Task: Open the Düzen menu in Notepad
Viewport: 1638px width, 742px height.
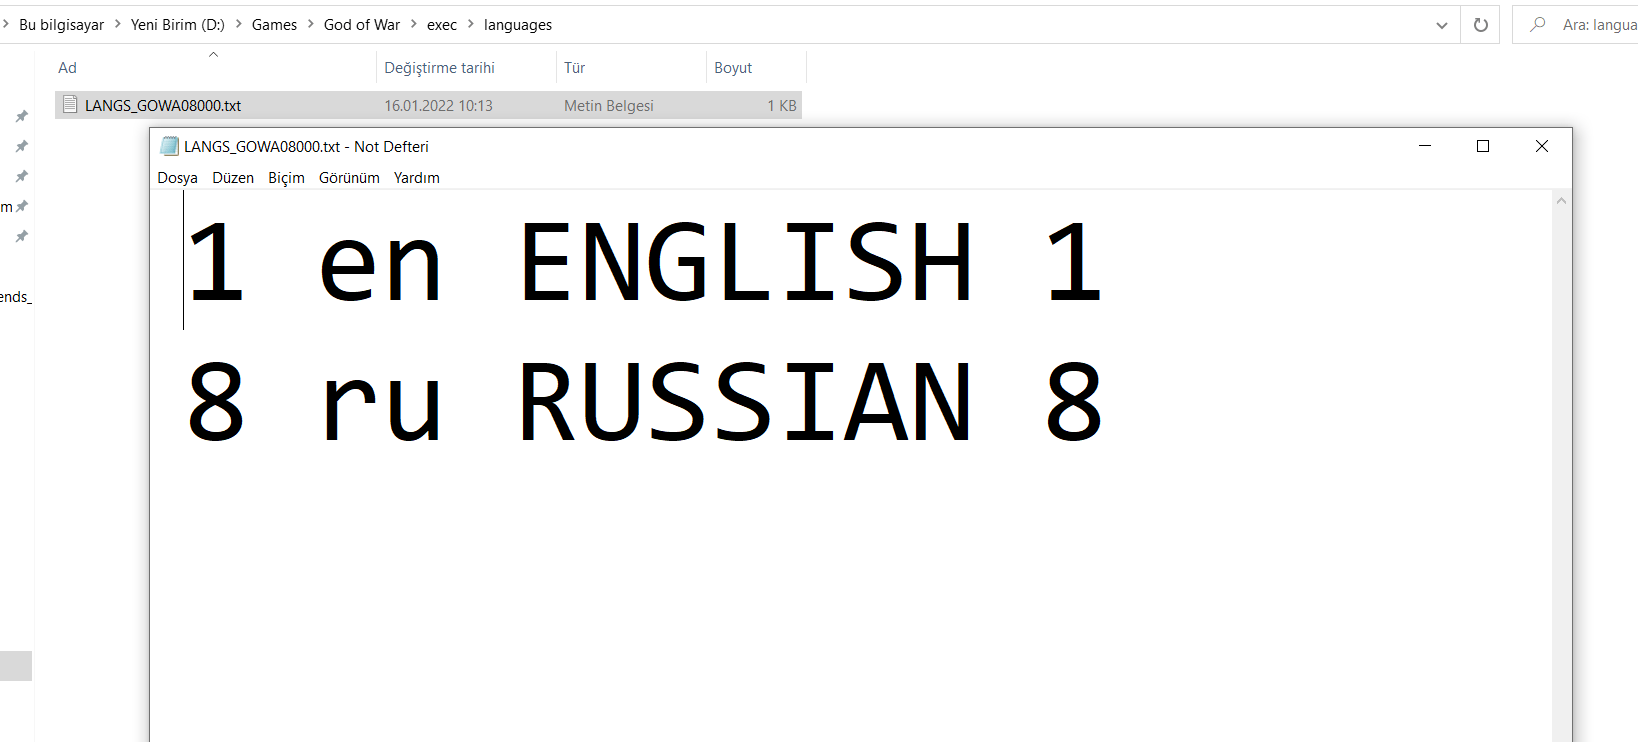Action: (x=233, y=178)
